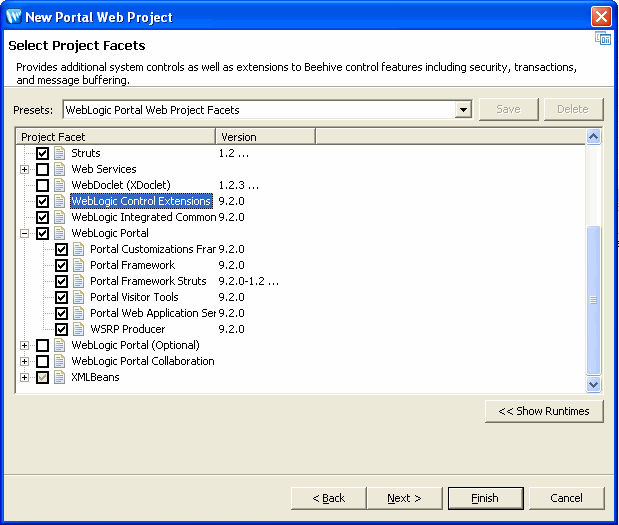
Task: Select the WebLogic Control Extensions row label
Action: pos(141,201)
